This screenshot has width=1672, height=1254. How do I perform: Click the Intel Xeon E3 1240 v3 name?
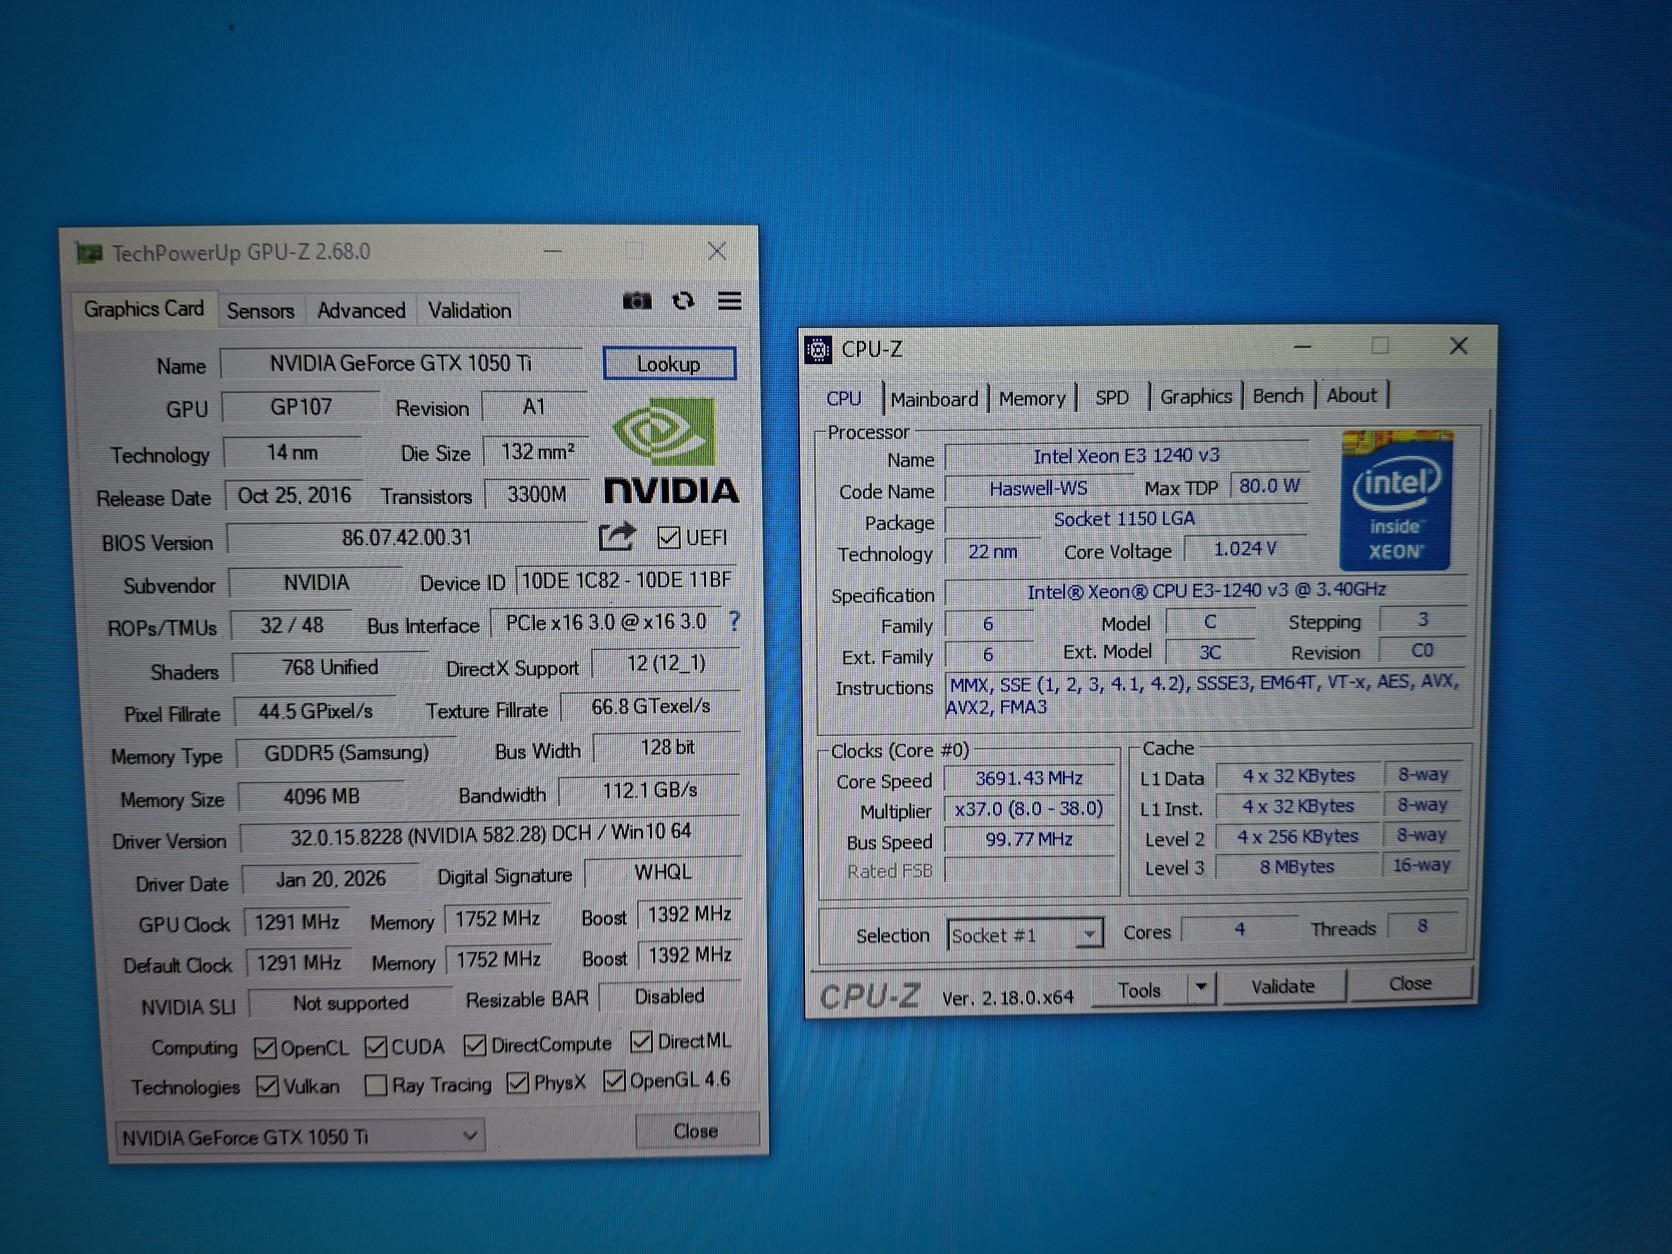pyautogui.click(x=1126, y=456)
